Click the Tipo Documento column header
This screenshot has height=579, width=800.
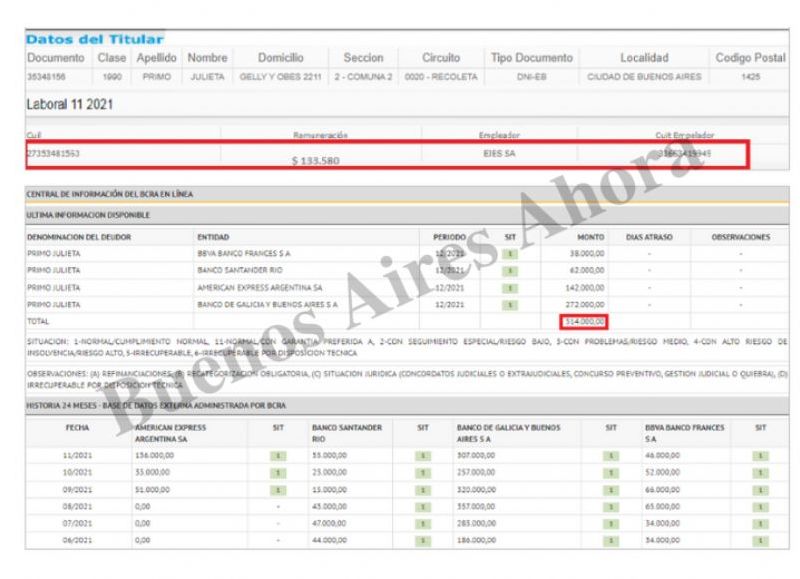click(x=532, y=58)
